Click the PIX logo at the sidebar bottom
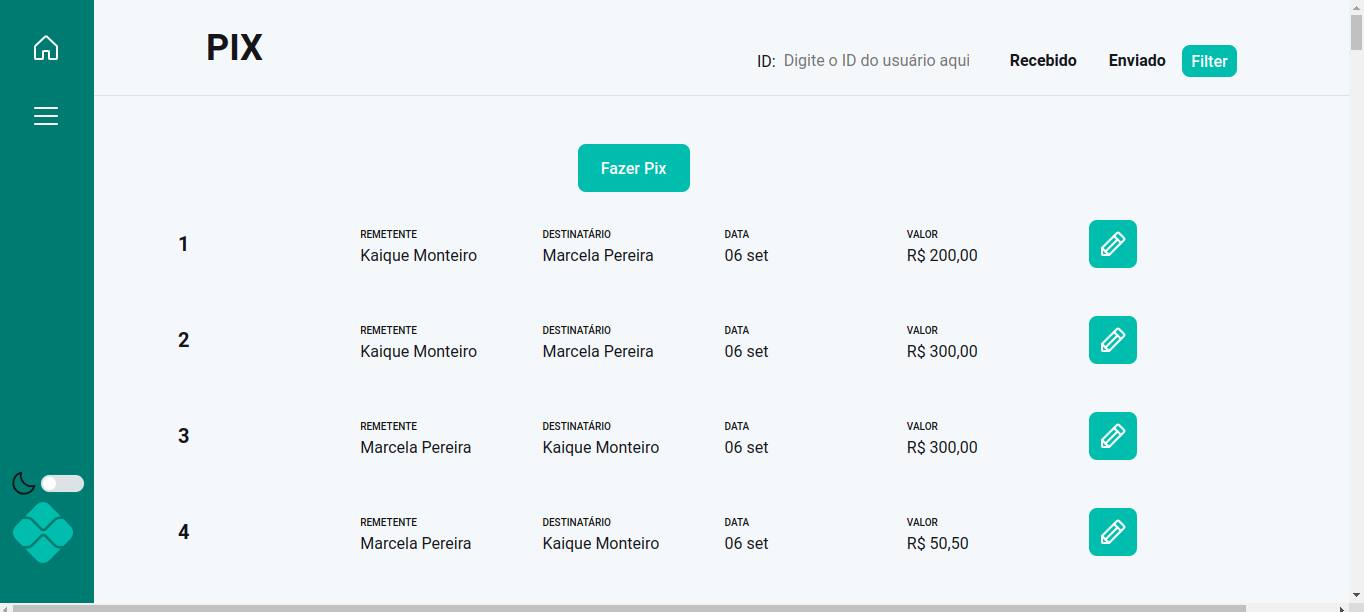Screen dimensions: 1364x612 [44, 533]
